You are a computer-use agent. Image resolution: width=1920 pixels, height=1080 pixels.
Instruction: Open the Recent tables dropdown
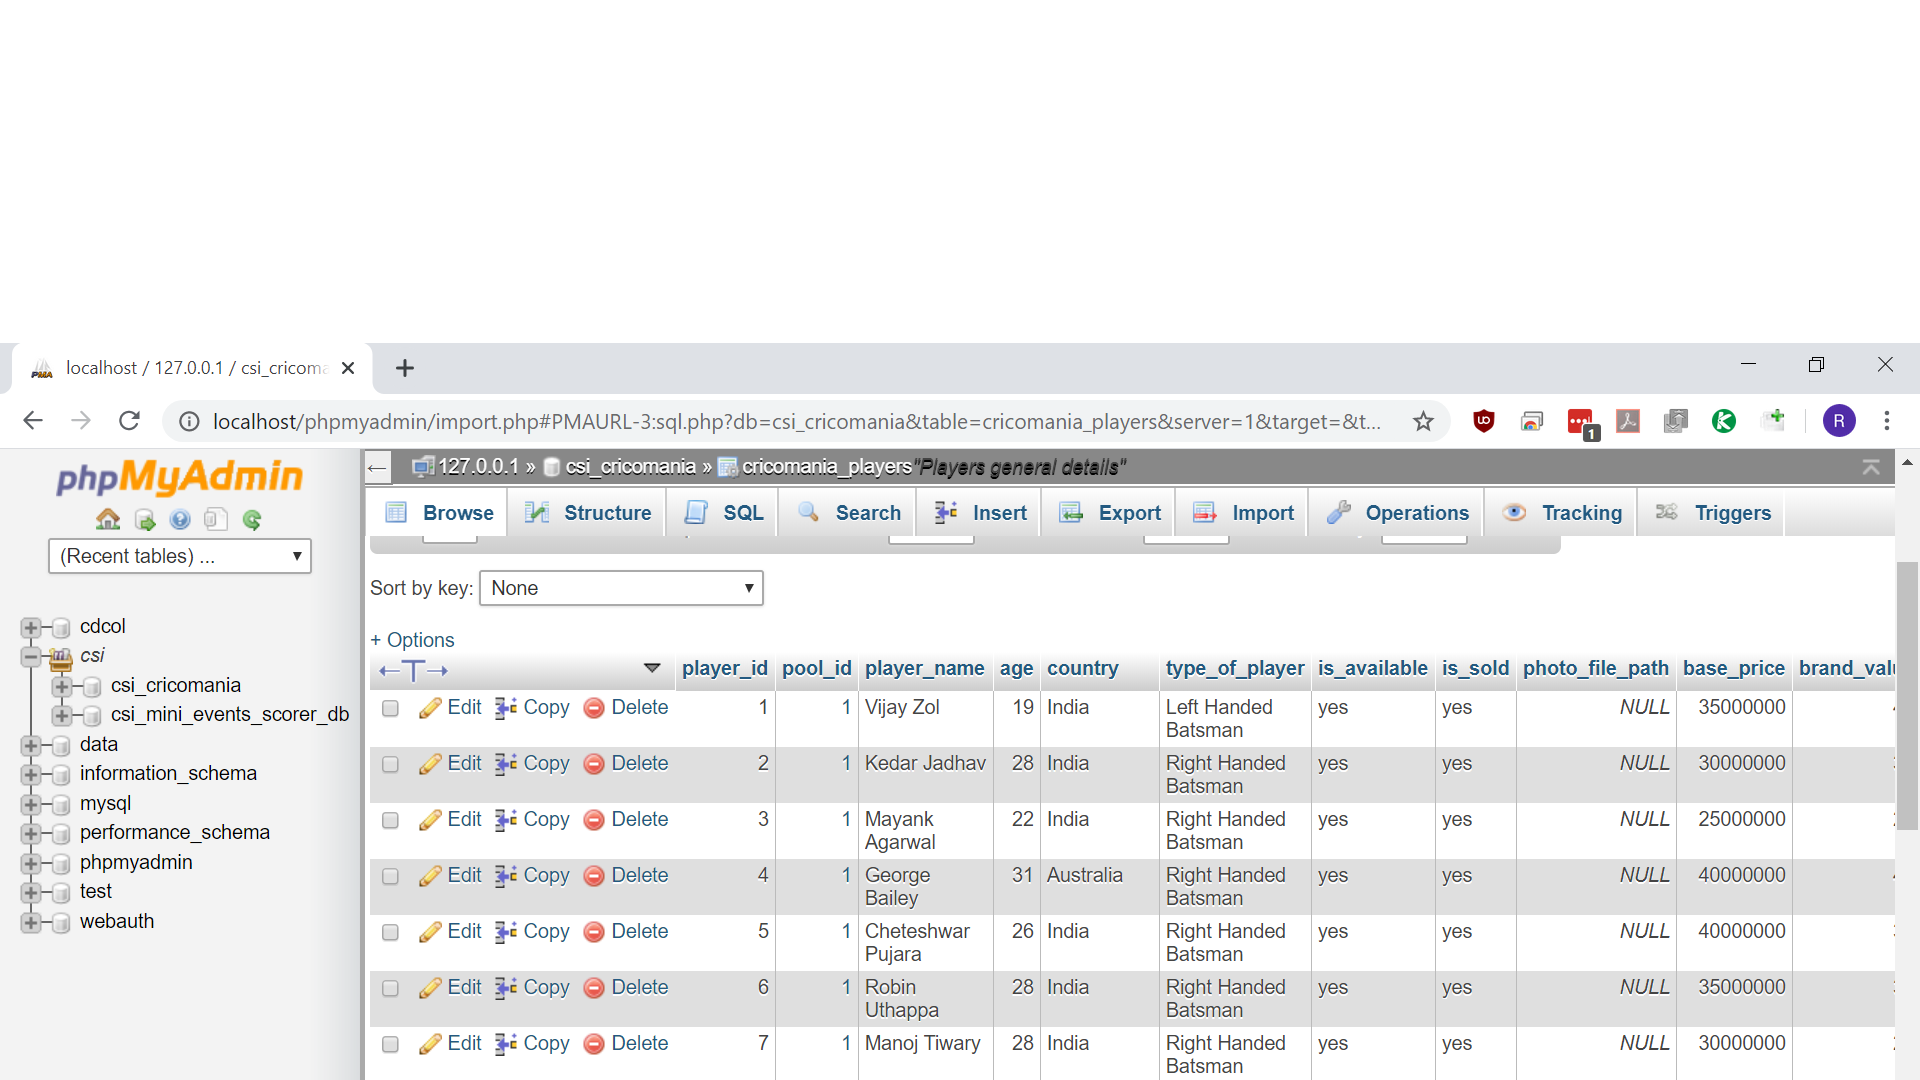click(180, 556)
